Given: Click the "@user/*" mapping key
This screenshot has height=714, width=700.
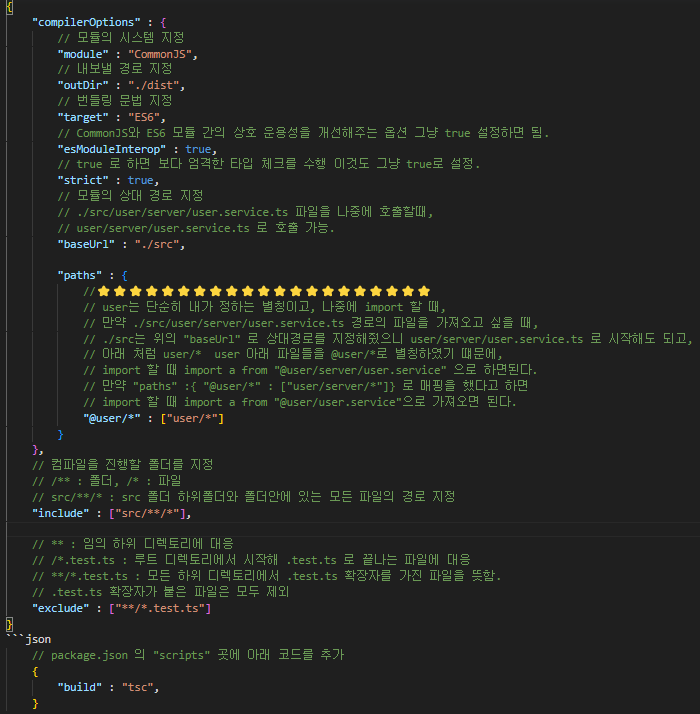Looking at the screenshot, I should (112, 418).
